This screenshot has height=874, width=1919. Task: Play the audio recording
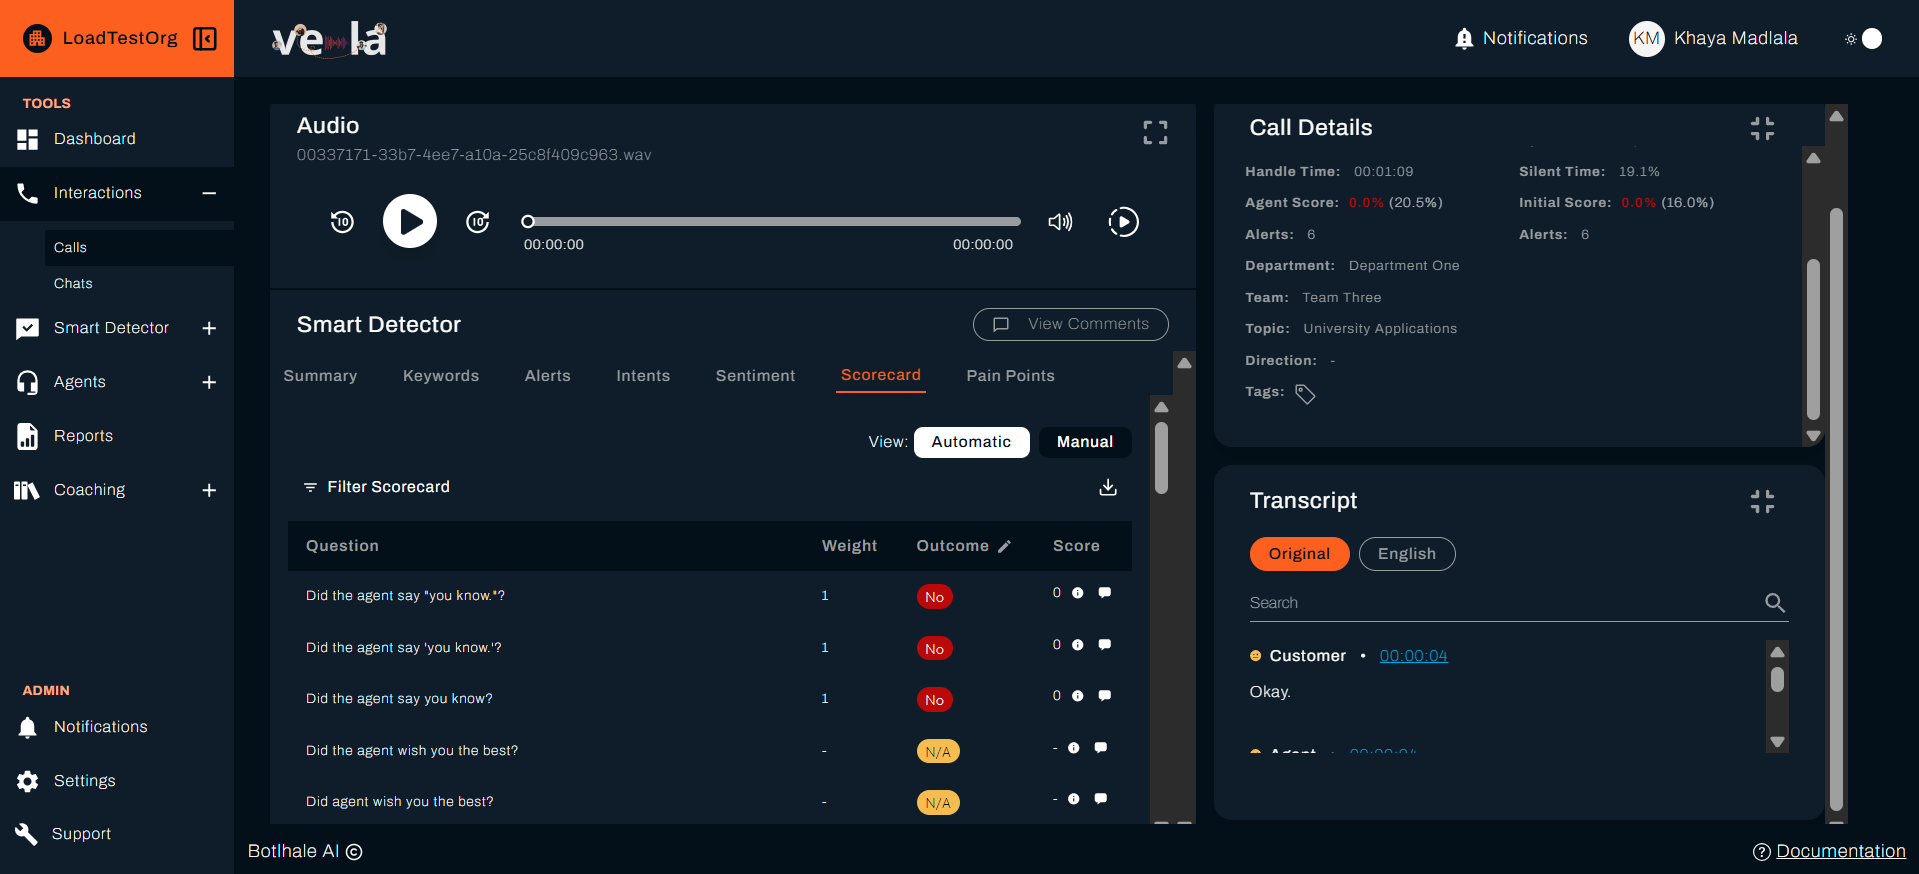coord(410,221)
